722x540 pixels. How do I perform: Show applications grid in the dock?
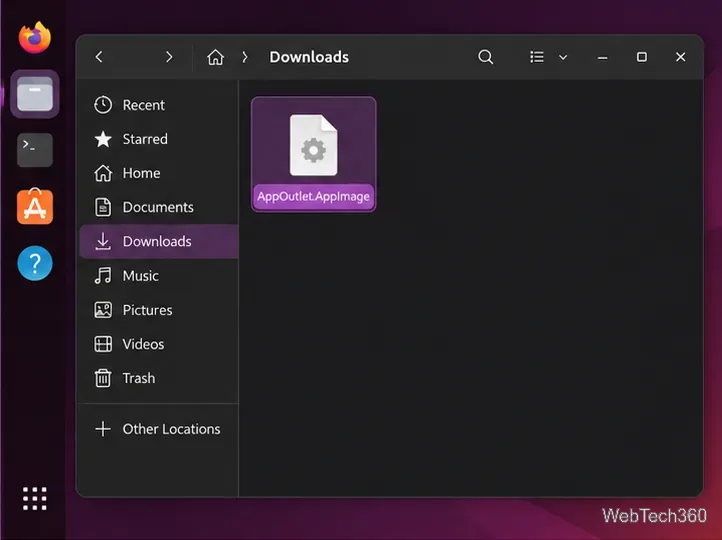tap(35, 499)
